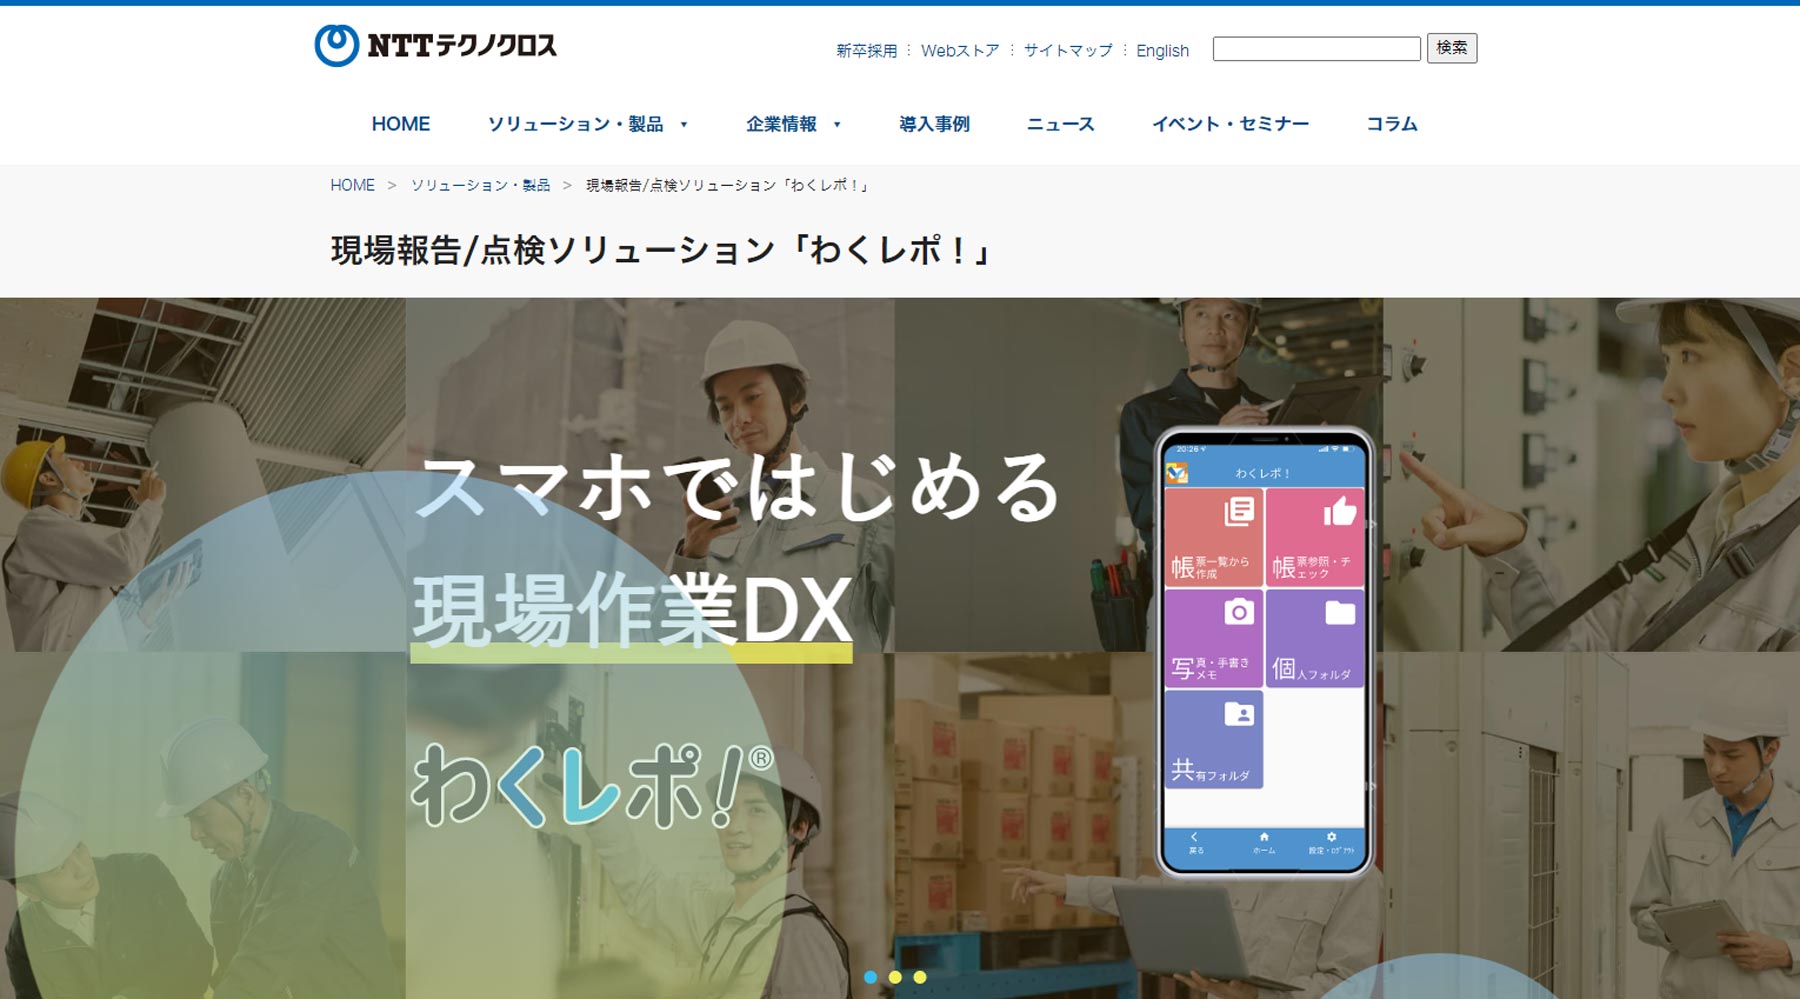Open the 企業情報 menu

click(x=781, y=124)
